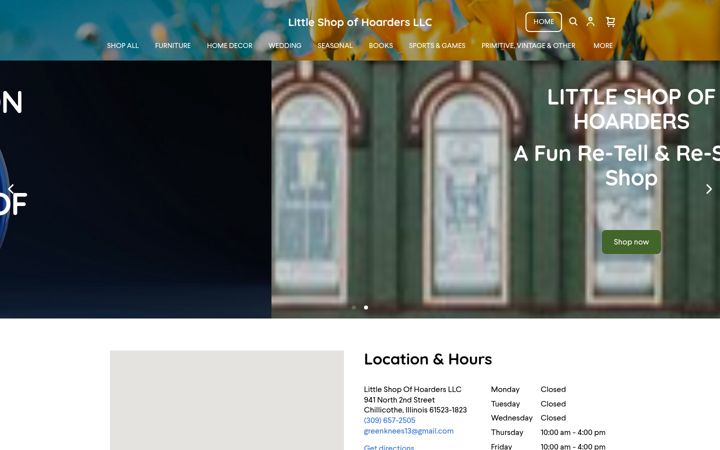This screenshot has height=450, width=720.
Task: Open the HOME DECOR category
Action: pyautogui.click(x=230, y=45)
